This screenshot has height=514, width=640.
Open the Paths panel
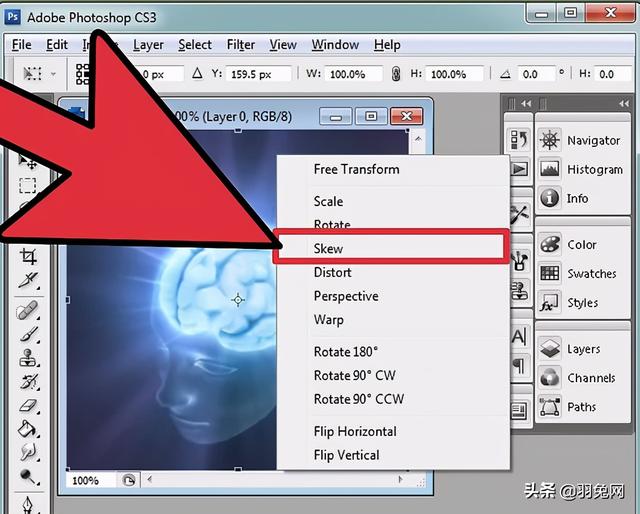tap(567, 407)
